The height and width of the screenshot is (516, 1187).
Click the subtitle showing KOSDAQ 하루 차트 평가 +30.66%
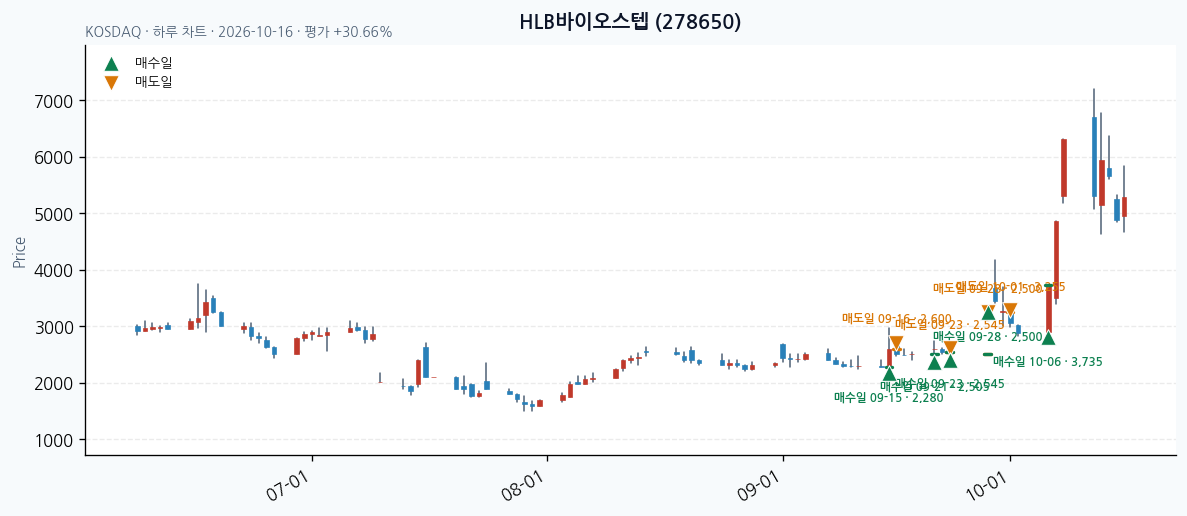tap(238, 33)
